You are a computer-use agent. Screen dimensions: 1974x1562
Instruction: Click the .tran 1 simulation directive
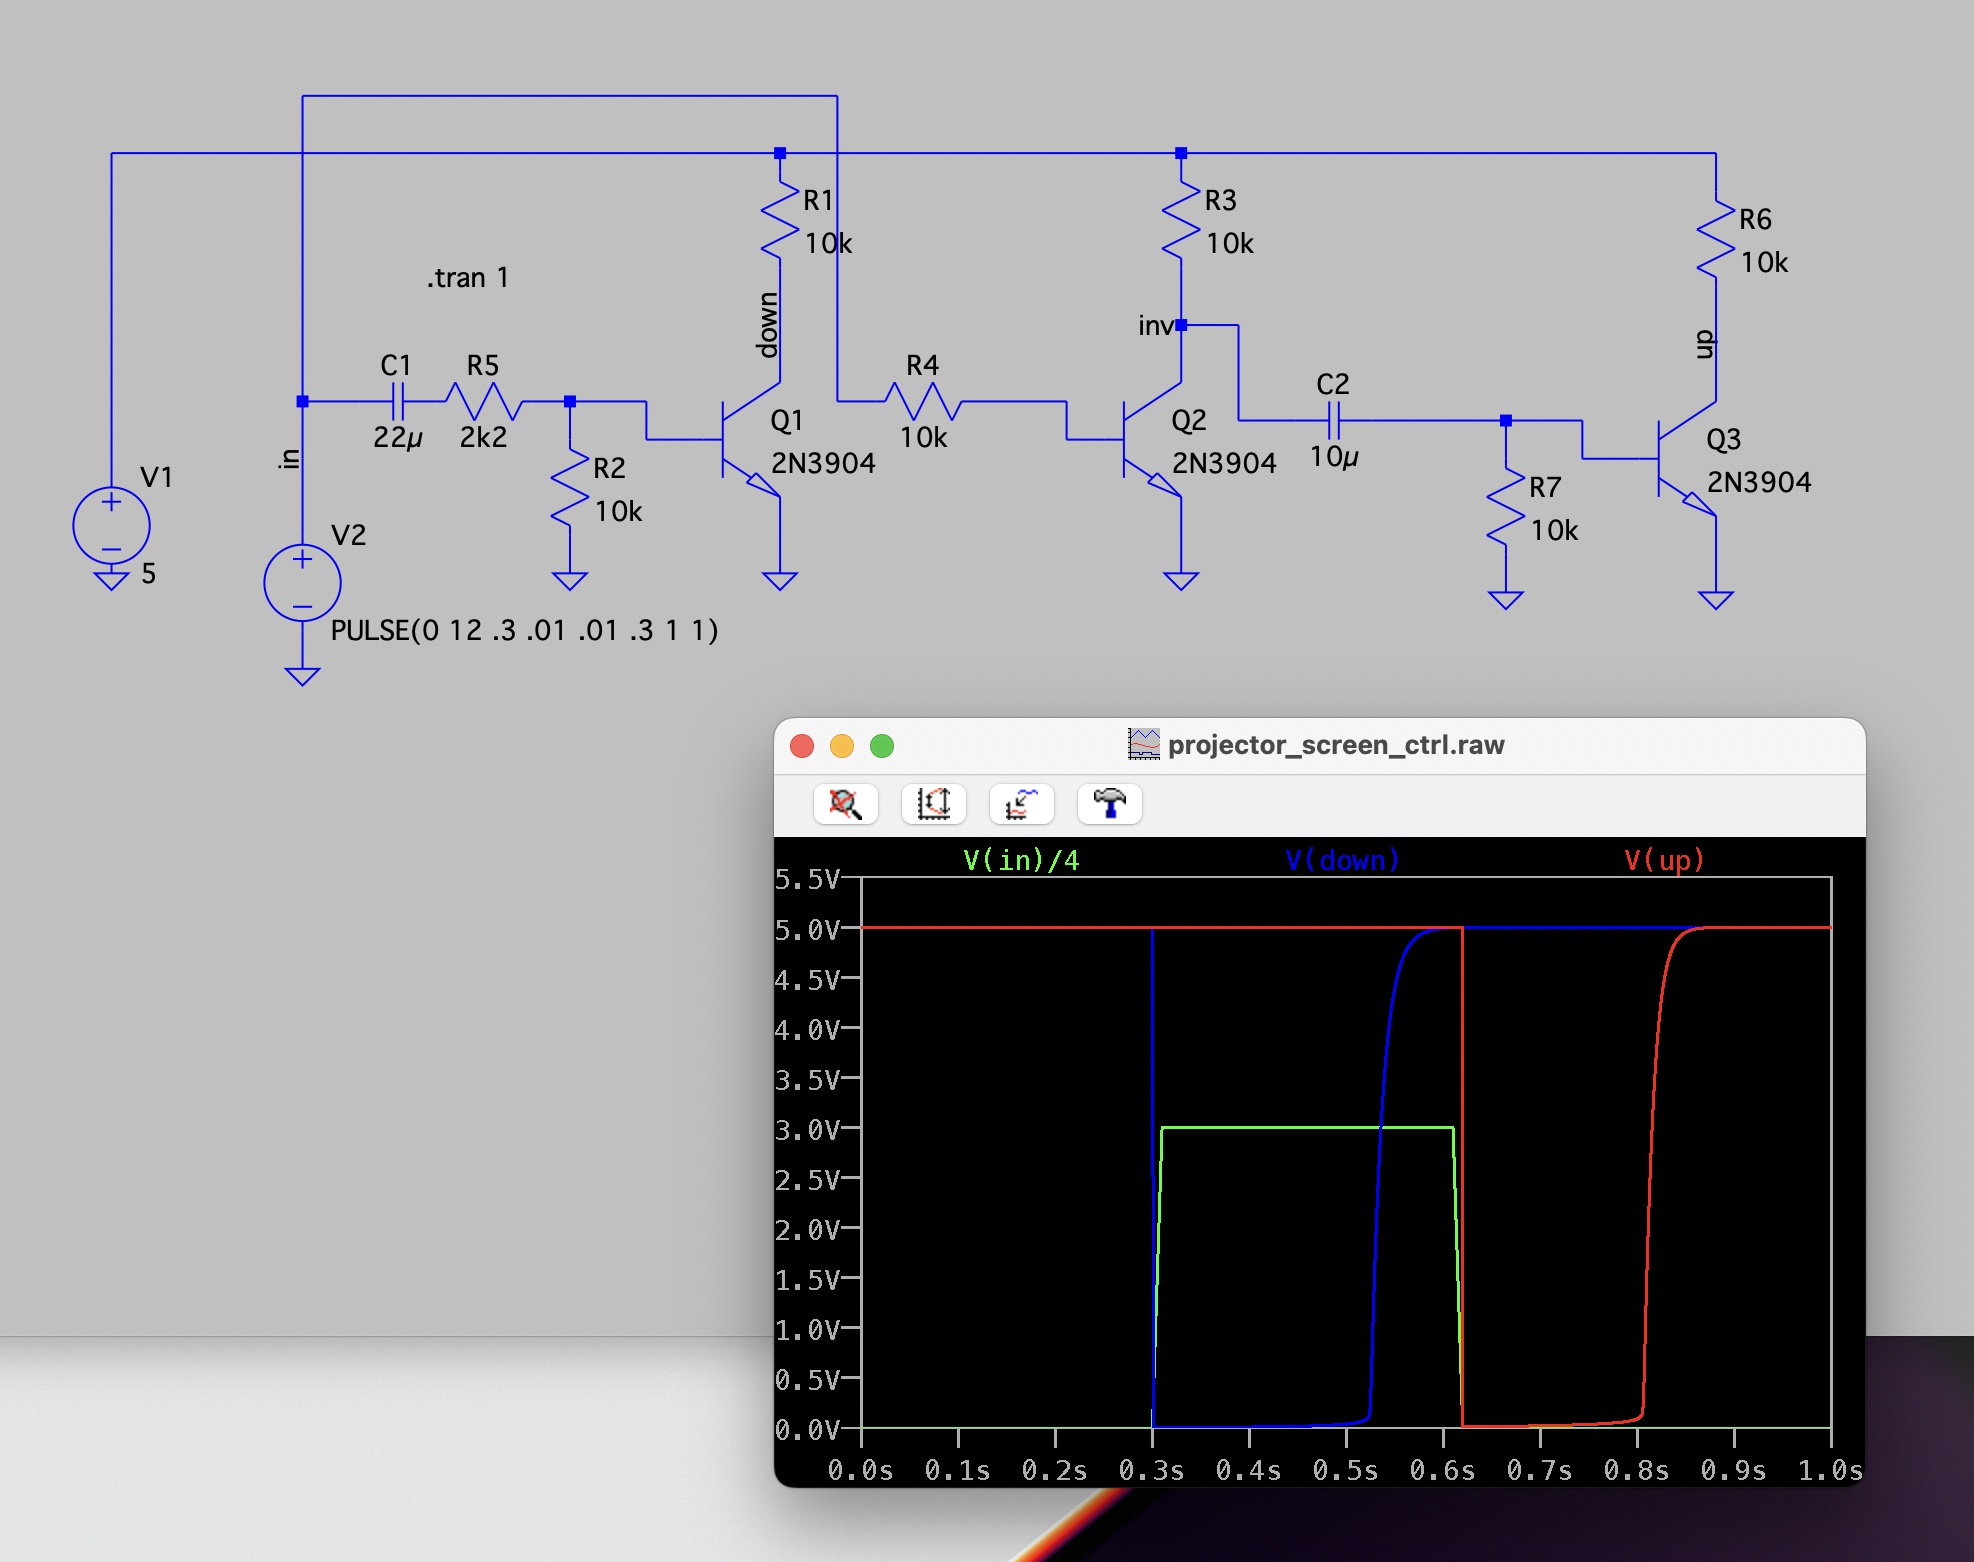click(467, 277)
